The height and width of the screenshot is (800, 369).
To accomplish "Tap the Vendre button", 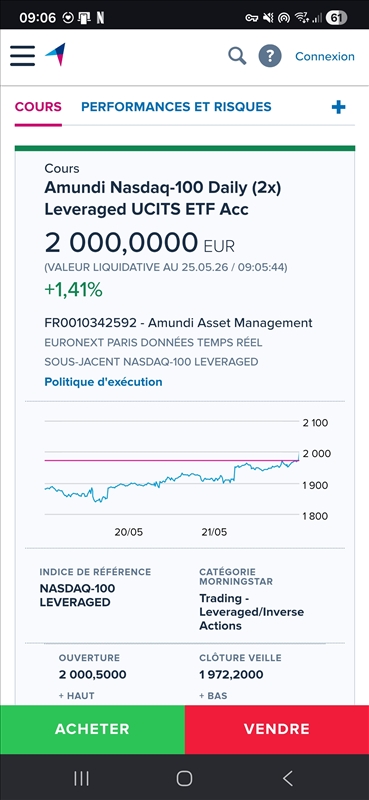I will coord(277,729).
